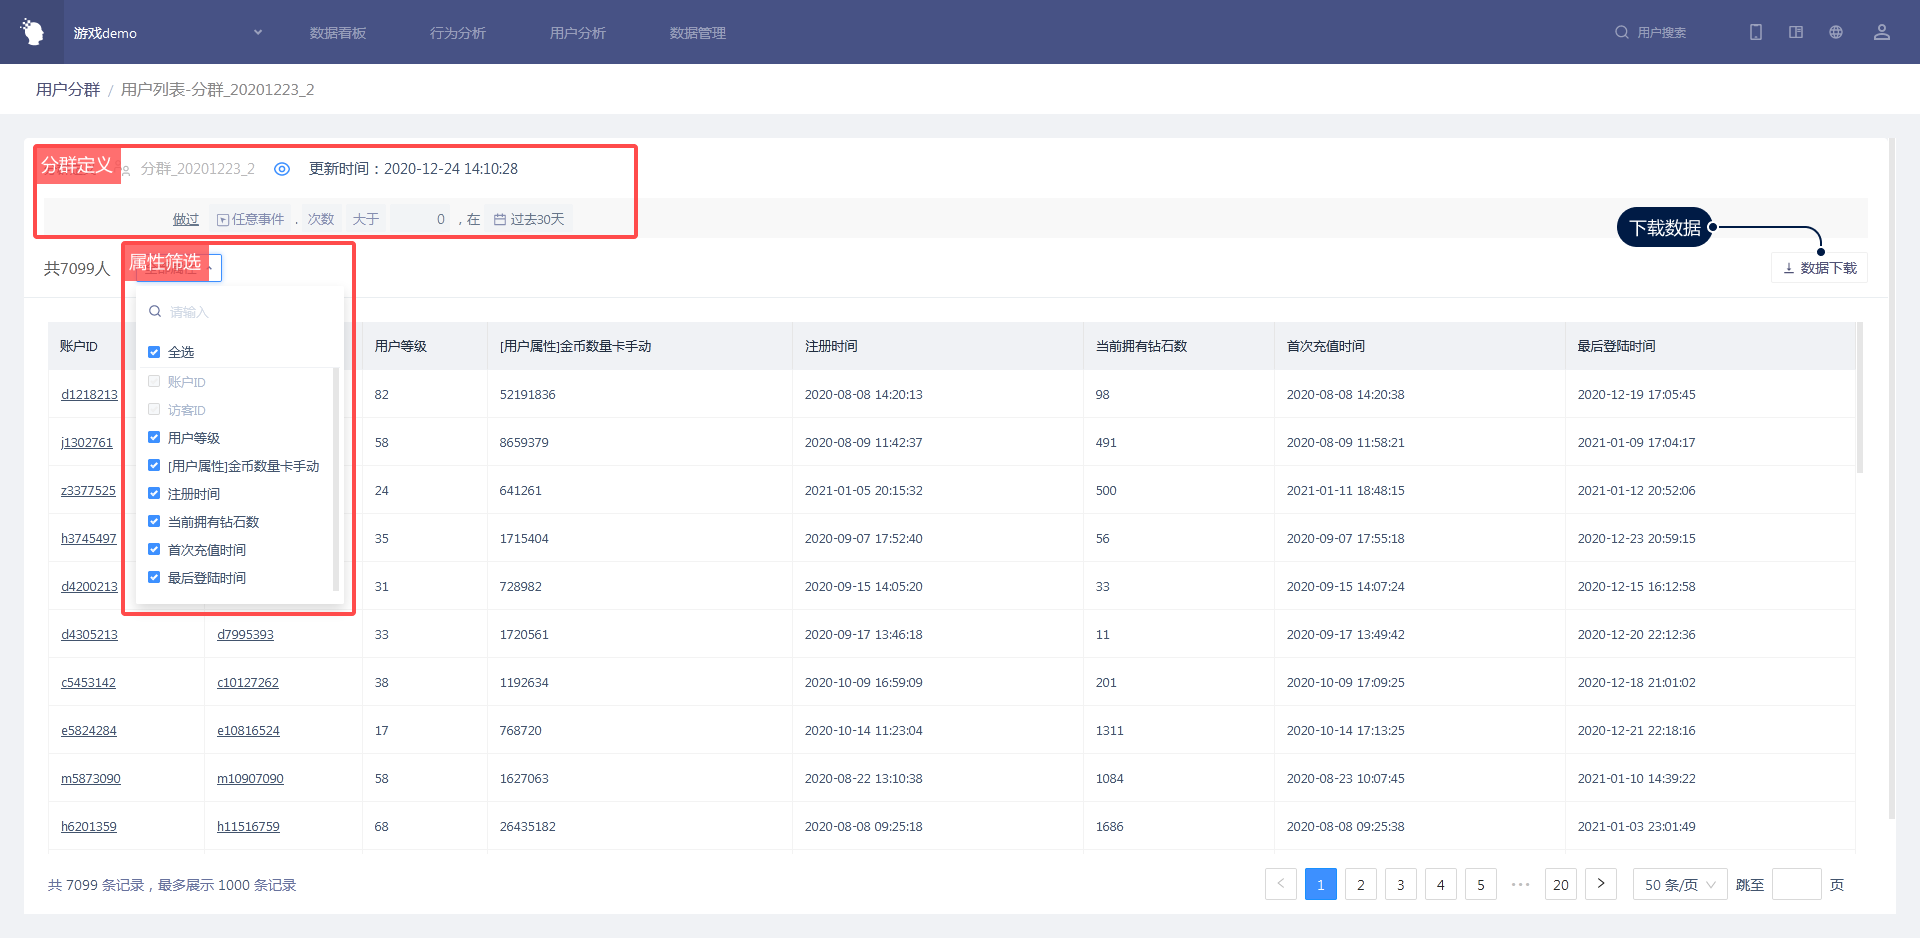Open account ID link d1218213
Screen dimensions: 1920x938
[x=89, y=395]
